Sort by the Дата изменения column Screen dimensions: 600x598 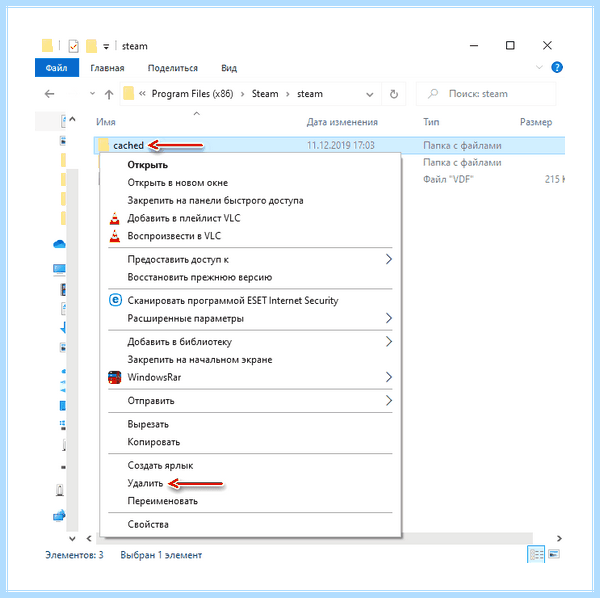(x=342, y=122)
